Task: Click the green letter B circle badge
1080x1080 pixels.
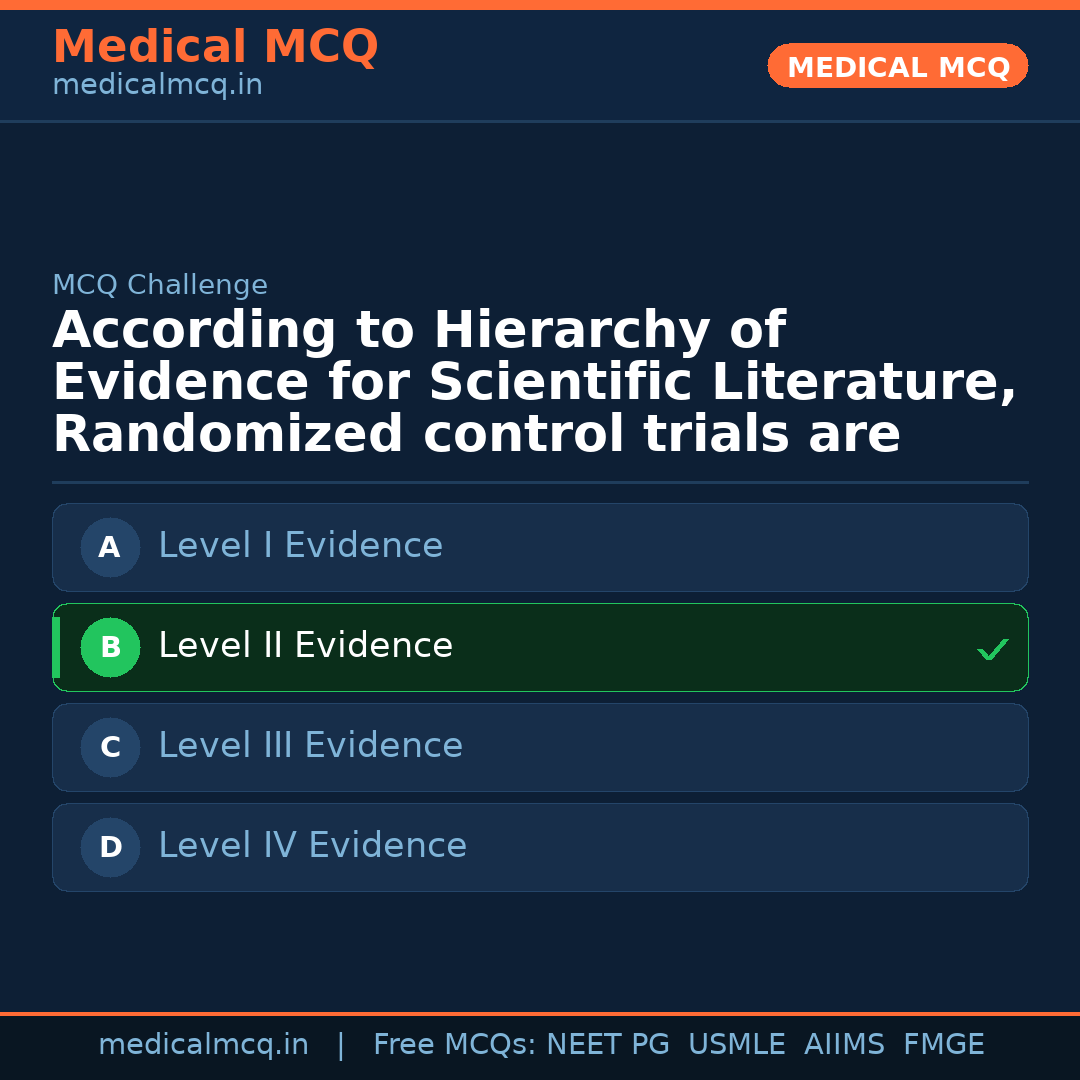Action: click(110, 647)
